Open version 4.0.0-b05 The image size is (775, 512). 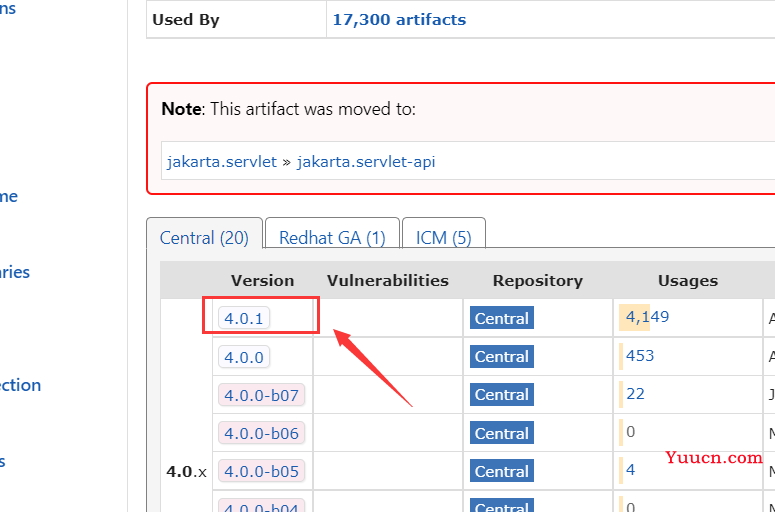coord(261,471)
